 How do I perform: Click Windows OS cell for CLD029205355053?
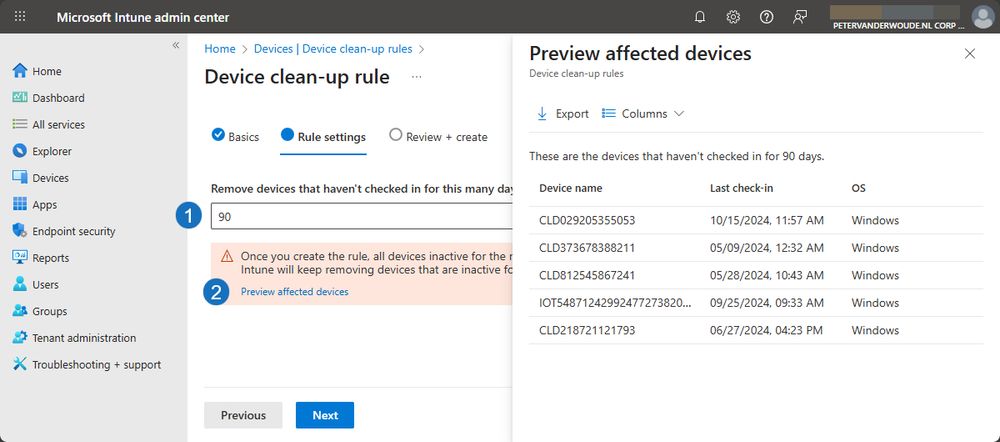tap(875, 220)
